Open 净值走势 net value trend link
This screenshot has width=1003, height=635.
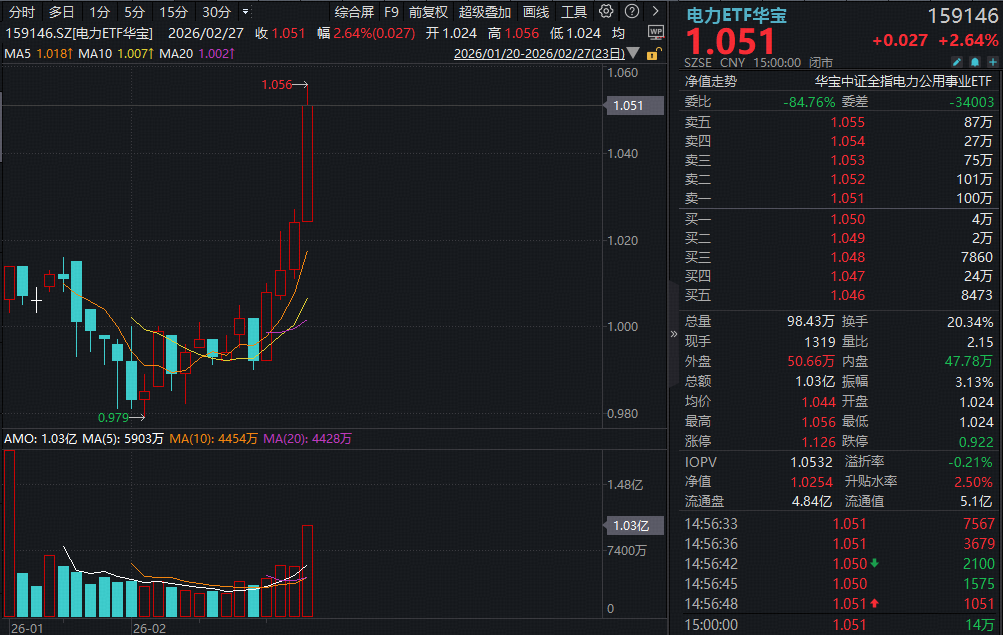coord(710,82)
